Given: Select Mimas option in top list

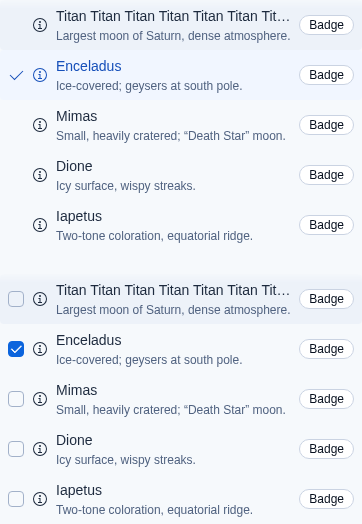Looking at the screenshot, I should (x=181, y=125).
